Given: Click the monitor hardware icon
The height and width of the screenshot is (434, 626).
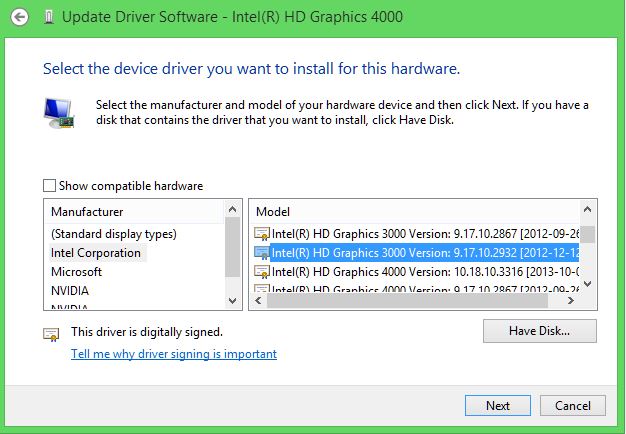Looking at the screenshot, I should pos(59,113).
